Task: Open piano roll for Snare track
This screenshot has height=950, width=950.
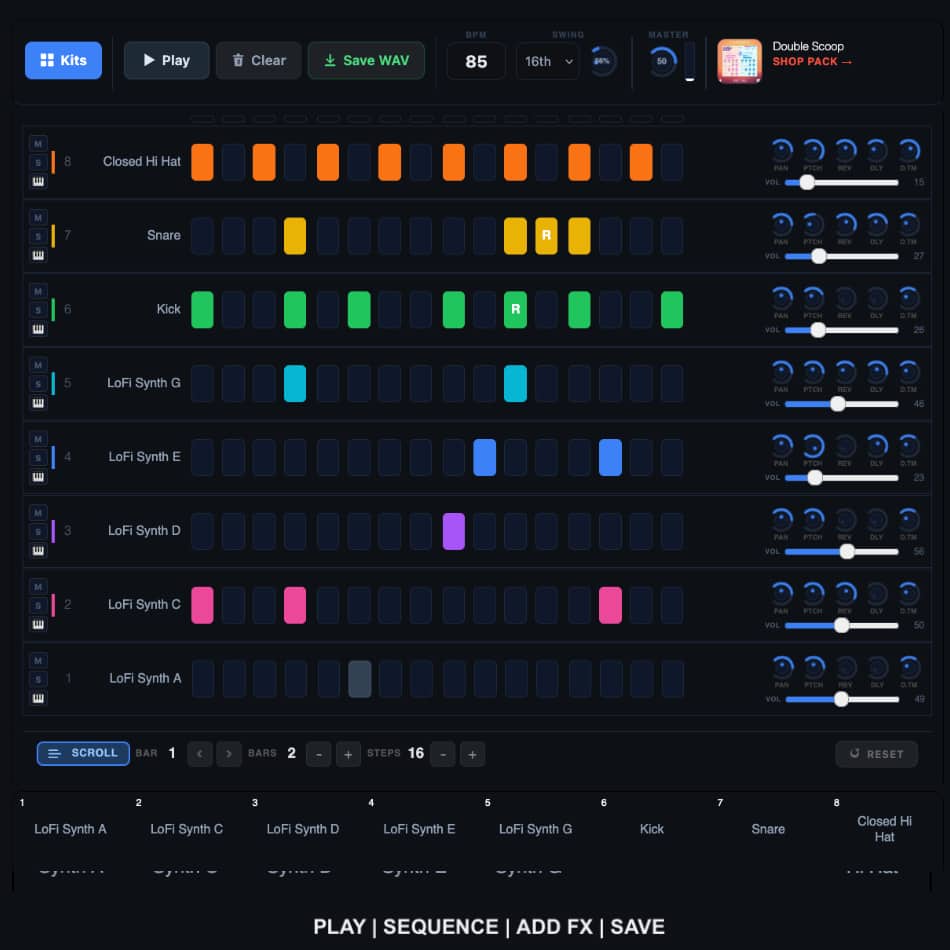Action: pyautogui.click(x=38, y=255)
